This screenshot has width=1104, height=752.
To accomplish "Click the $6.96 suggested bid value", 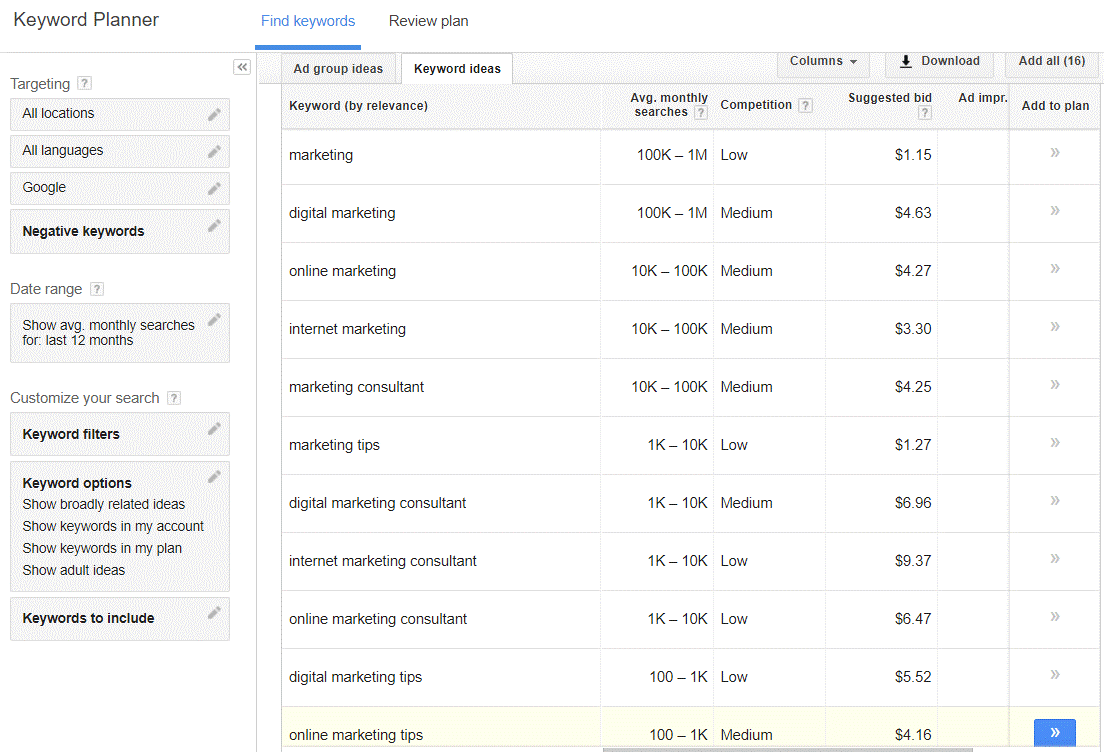I will coord(912,503).
